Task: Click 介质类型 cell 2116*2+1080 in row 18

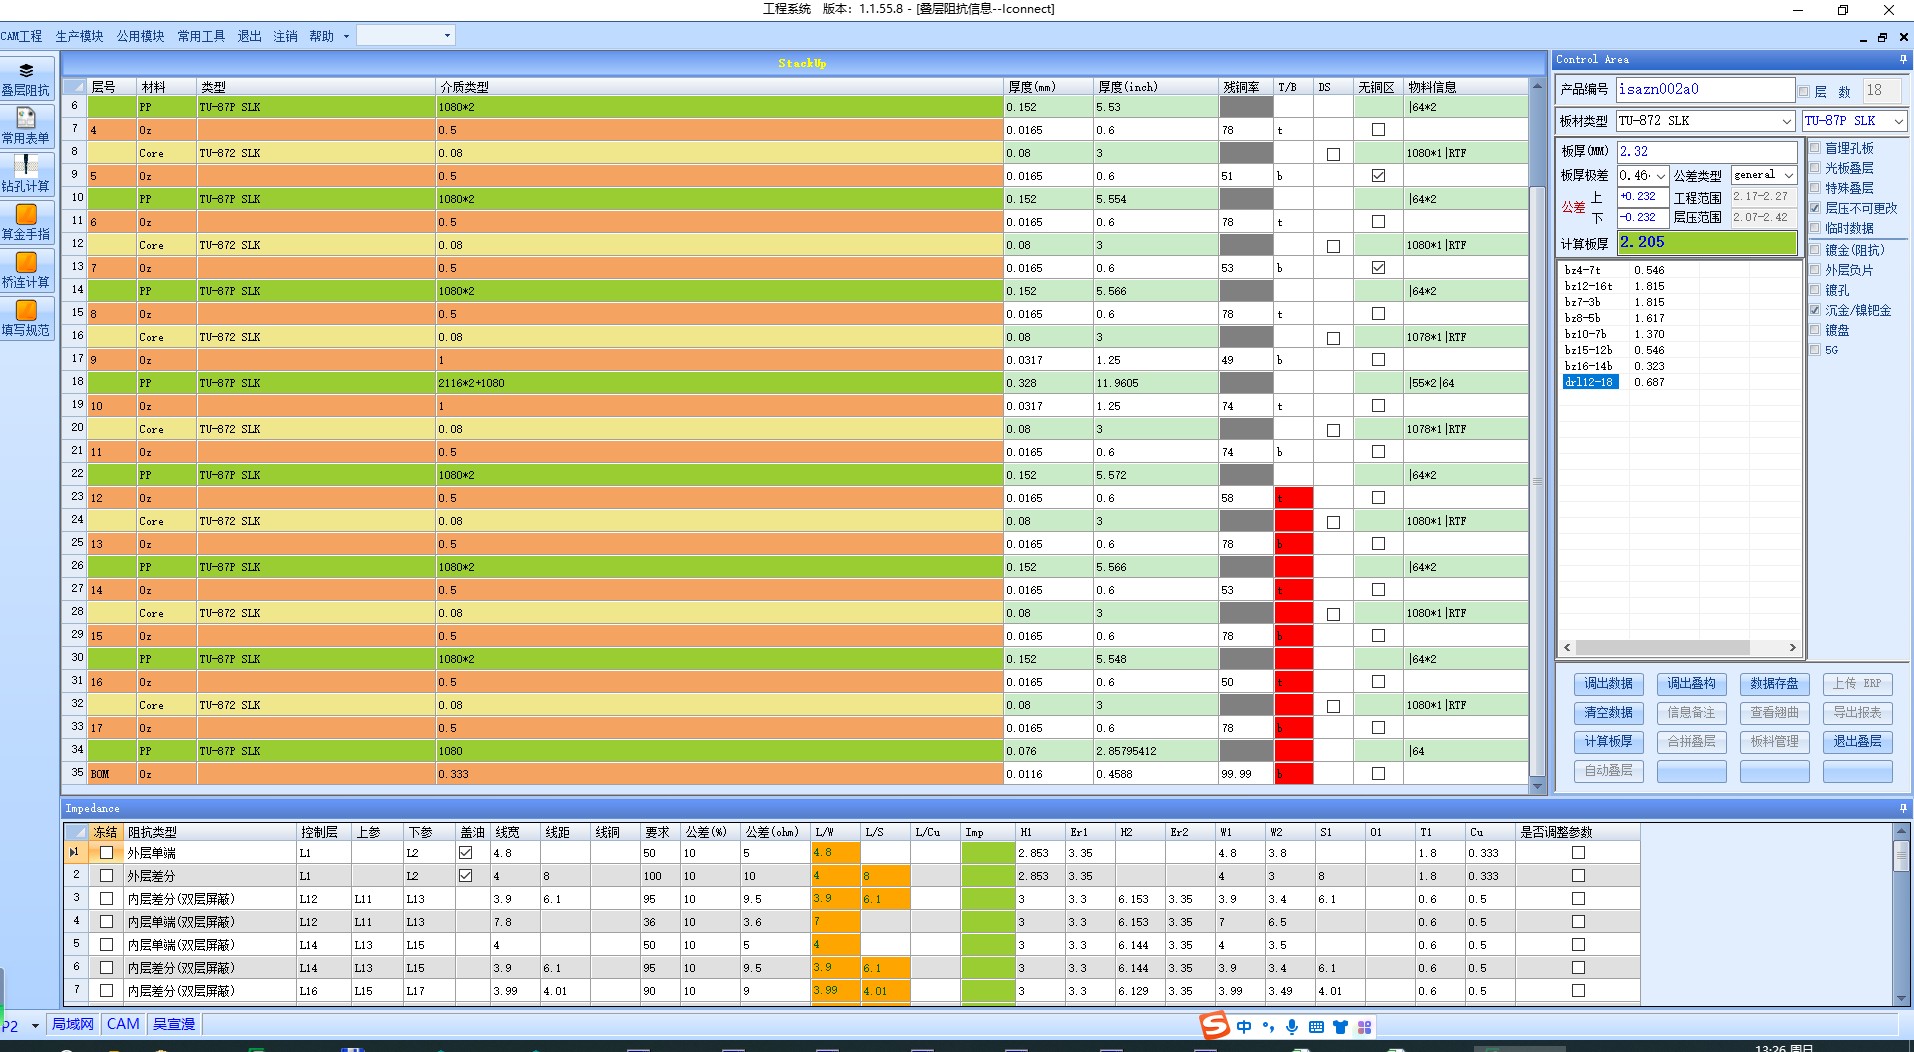Action: pos(719,383)
